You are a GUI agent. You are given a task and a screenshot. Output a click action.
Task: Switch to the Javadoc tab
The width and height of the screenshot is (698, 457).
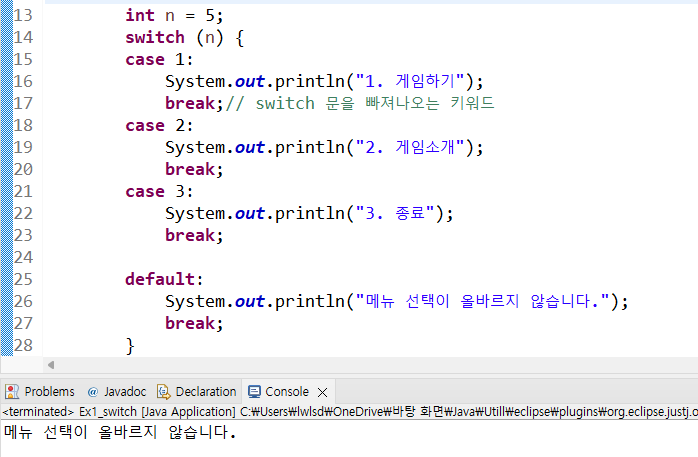click(x=117, y=392)
